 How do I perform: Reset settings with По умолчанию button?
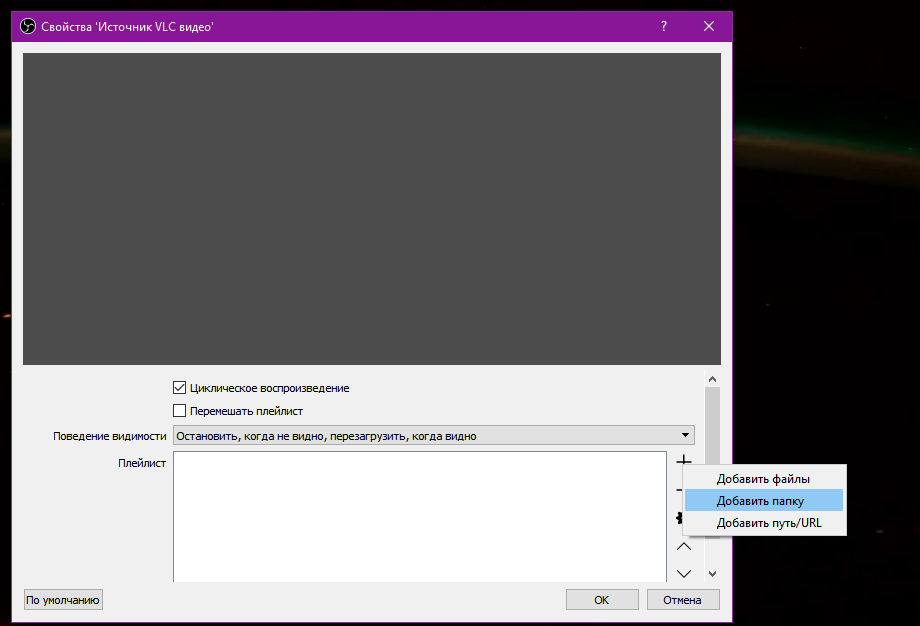(64, 600)
